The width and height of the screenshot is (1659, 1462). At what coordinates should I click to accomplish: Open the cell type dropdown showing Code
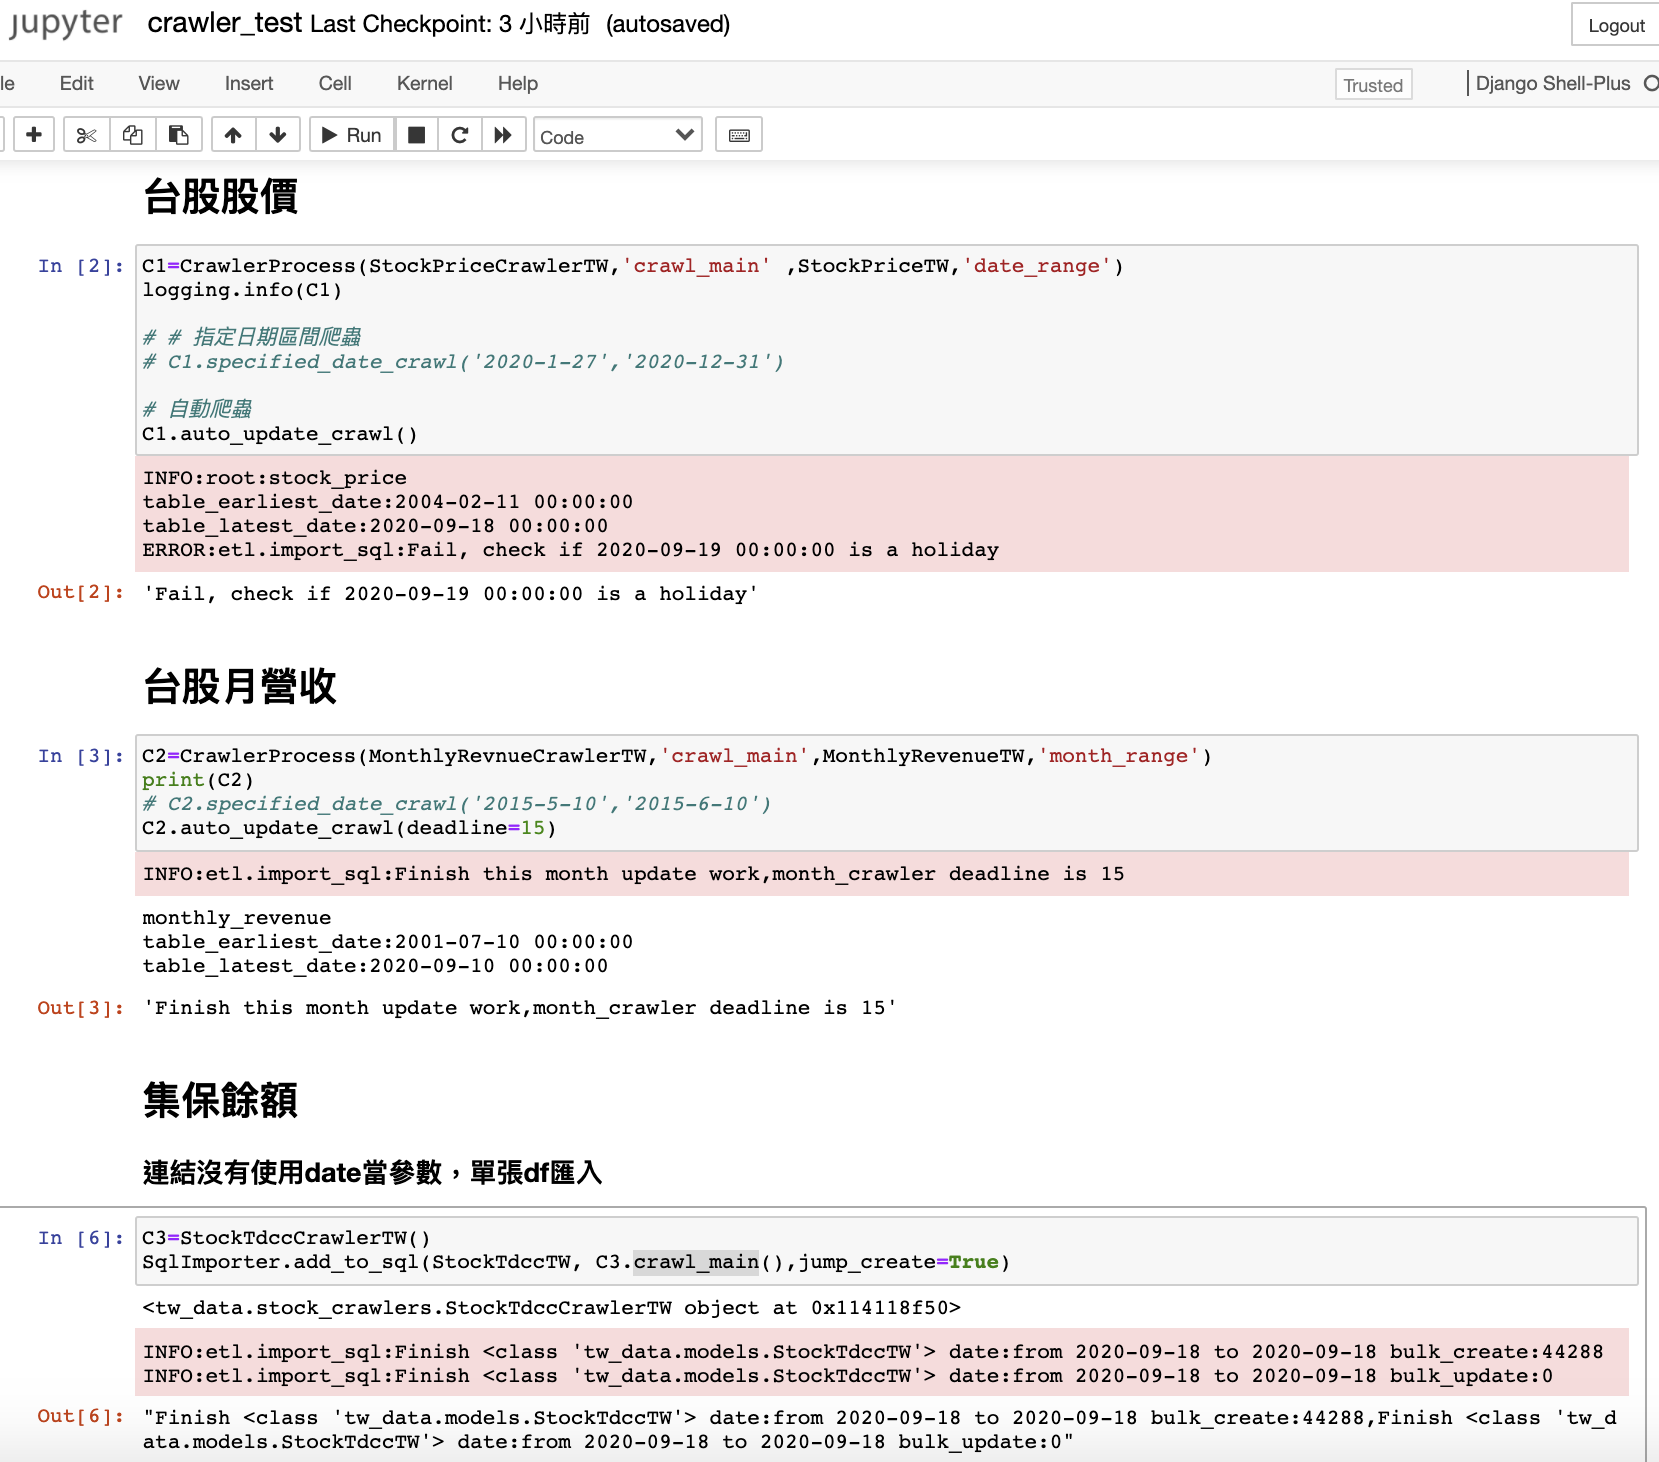pos(617,134)
